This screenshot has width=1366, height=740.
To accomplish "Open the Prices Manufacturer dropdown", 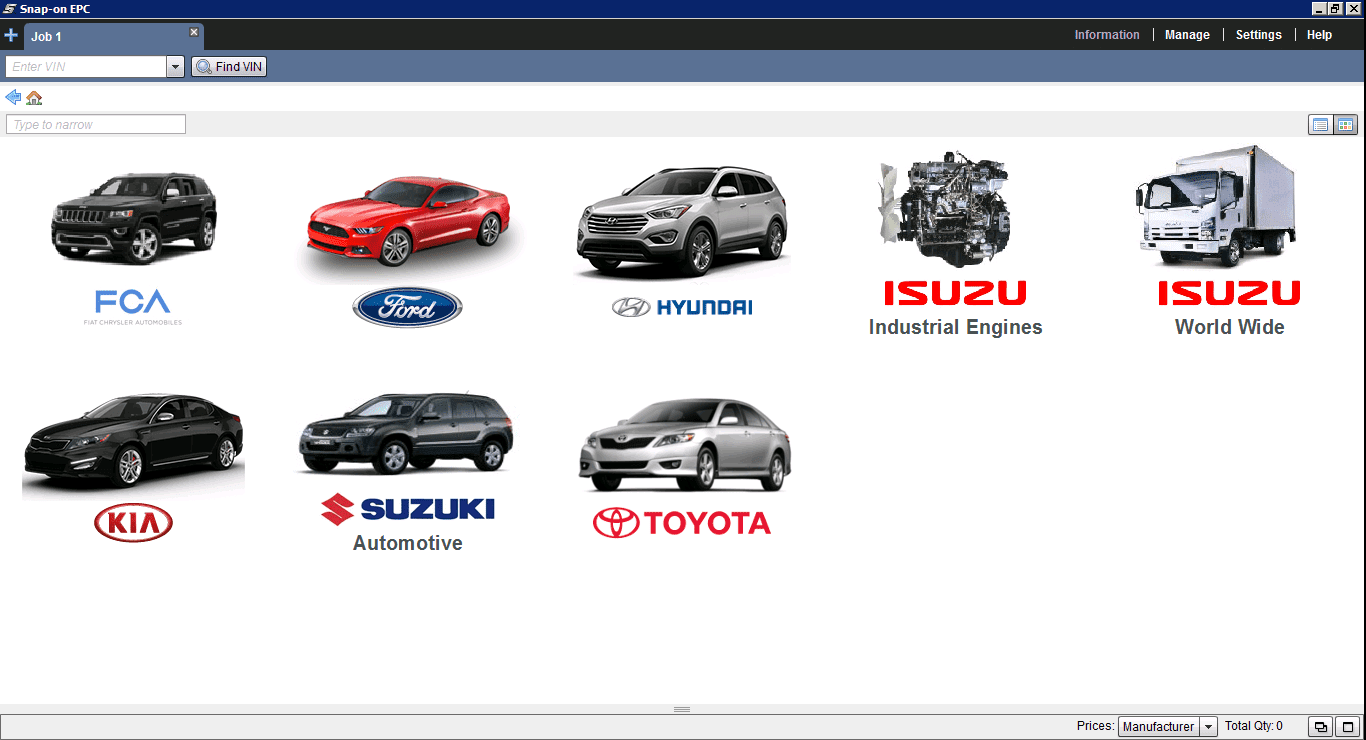I will point(1167,727).
